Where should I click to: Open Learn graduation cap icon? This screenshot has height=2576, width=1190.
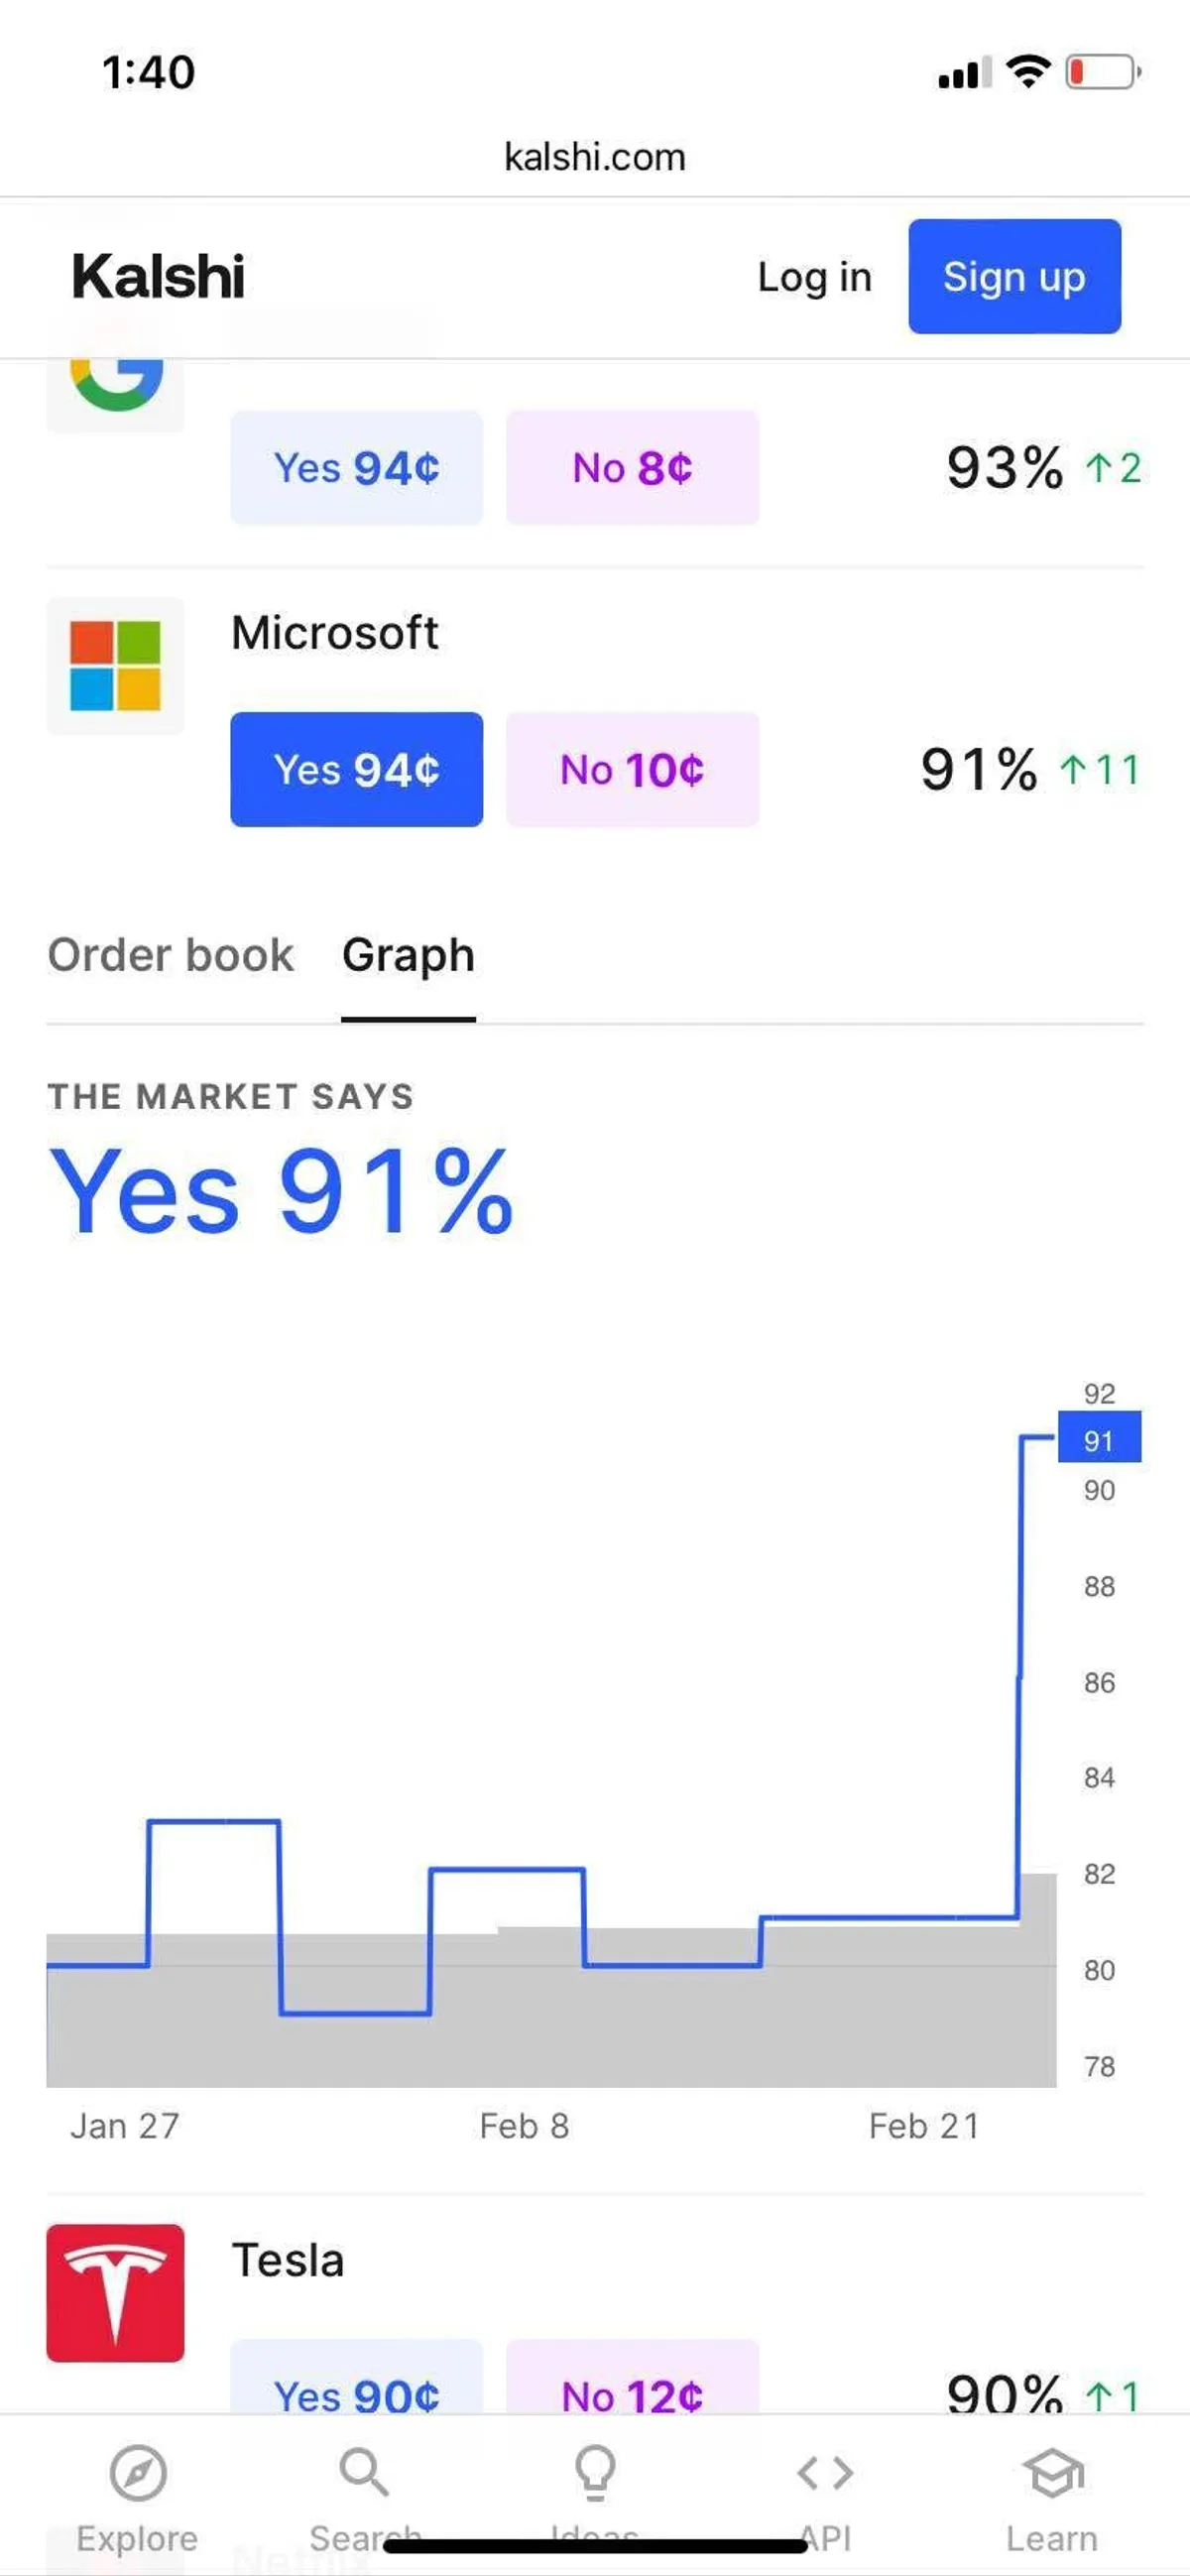(1053, 2472)
